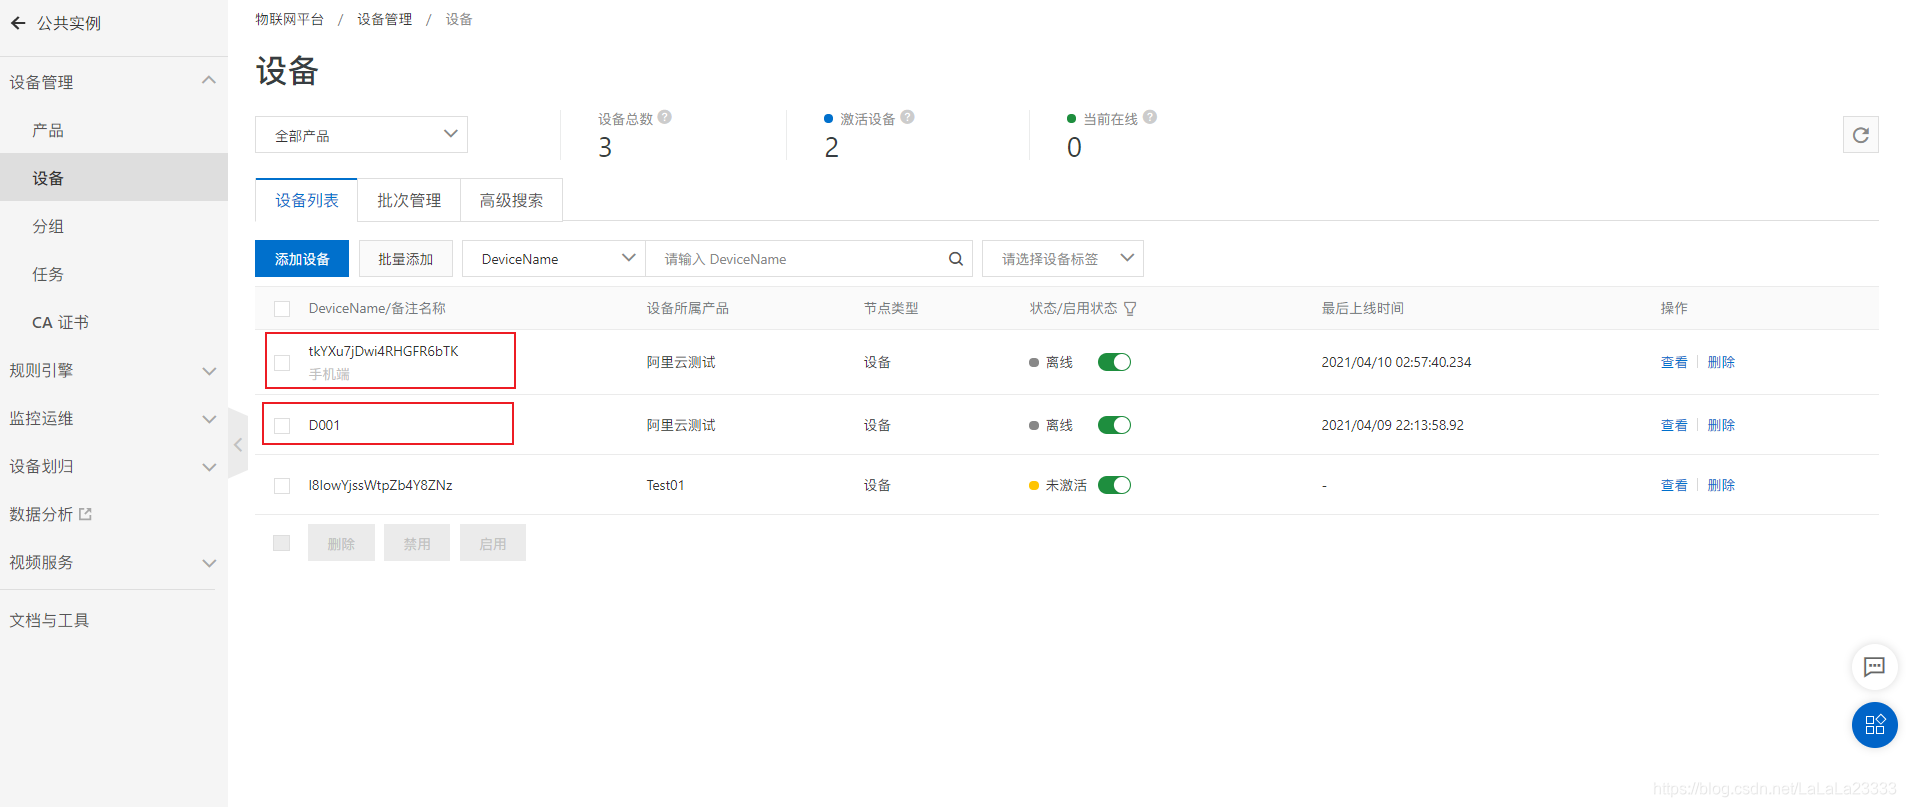Screen dimensions: 1906x807
Task: Click the 批量添加 button
Action: (405, 259)
